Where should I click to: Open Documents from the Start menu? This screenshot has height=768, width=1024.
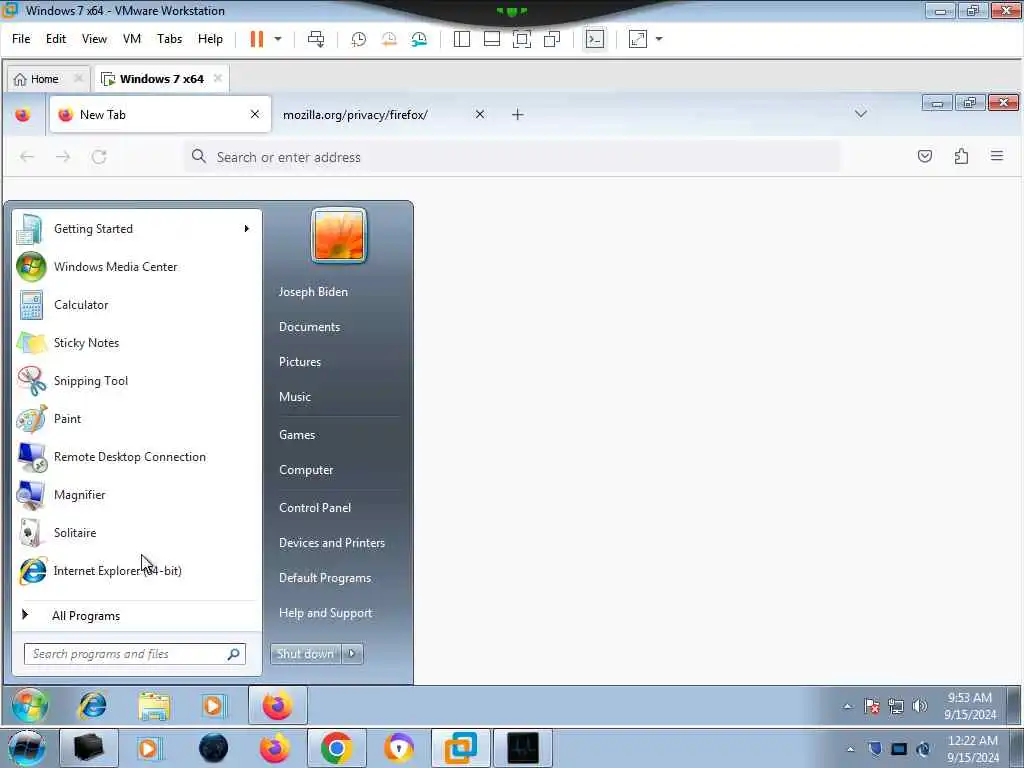click(x=310, y=327)
